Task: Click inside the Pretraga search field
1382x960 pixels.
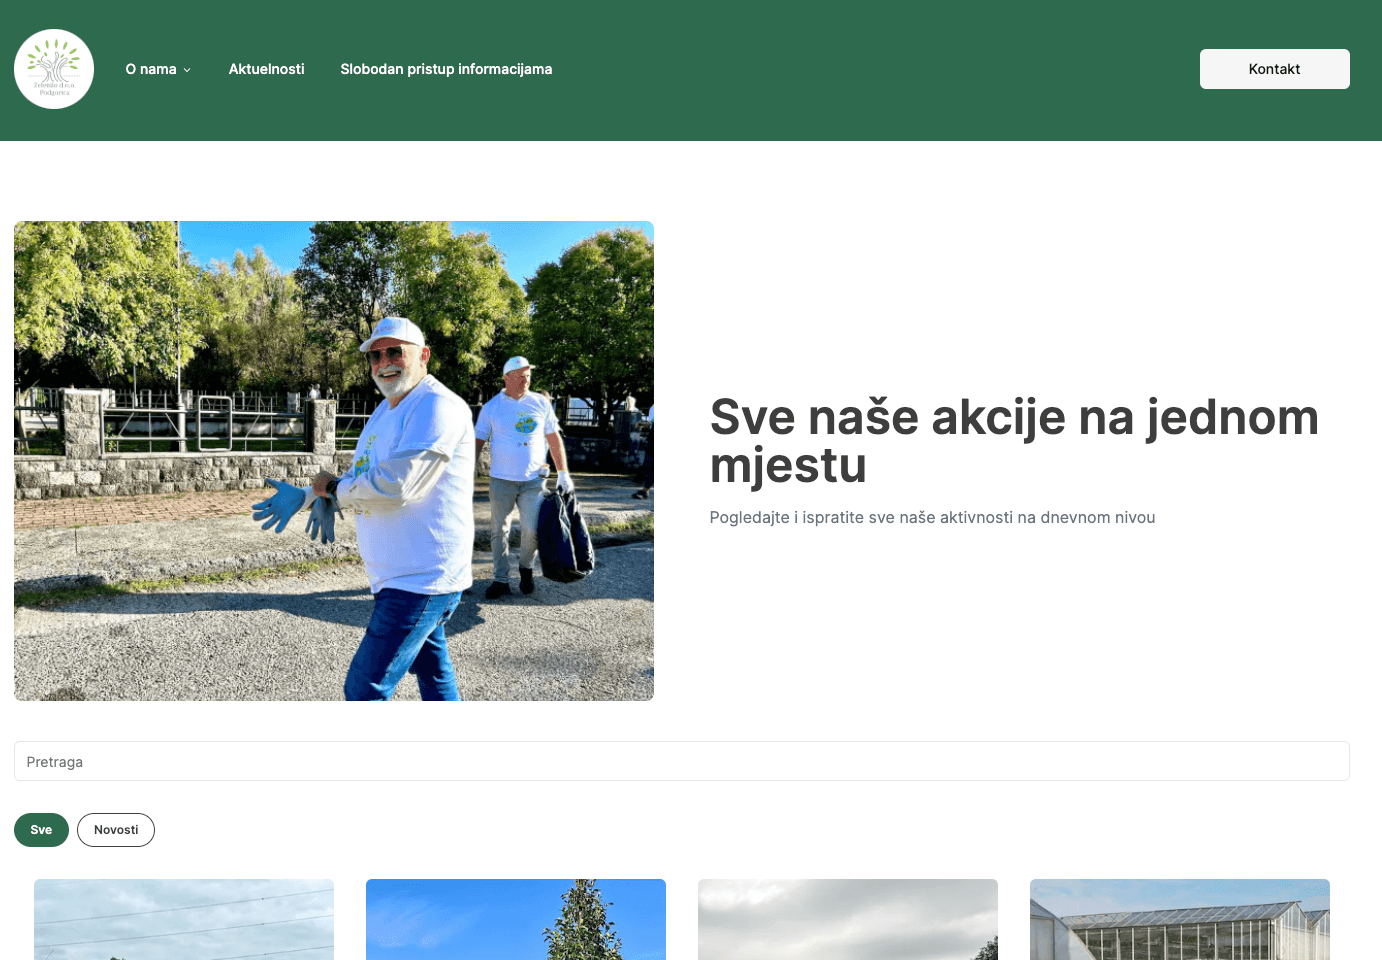Action: tap(681, 761)
